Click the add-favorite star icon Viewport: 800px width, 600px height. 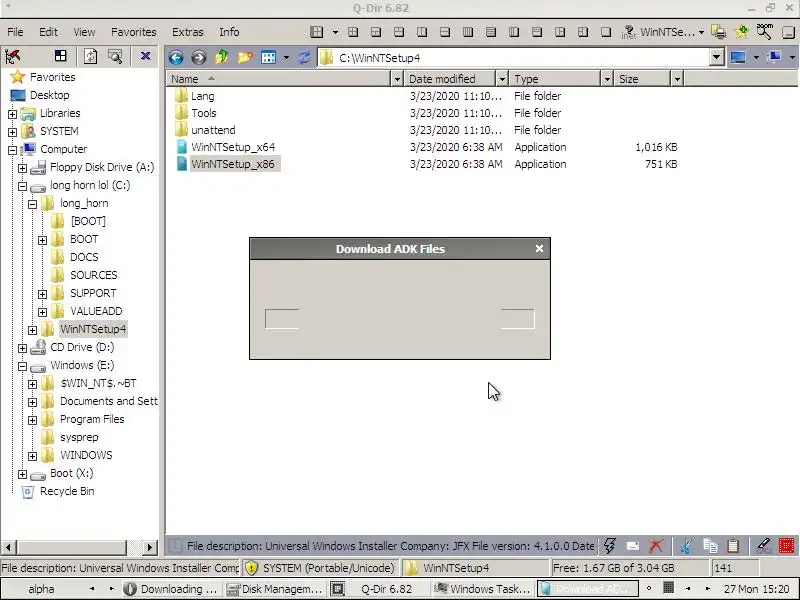(742, 32)
